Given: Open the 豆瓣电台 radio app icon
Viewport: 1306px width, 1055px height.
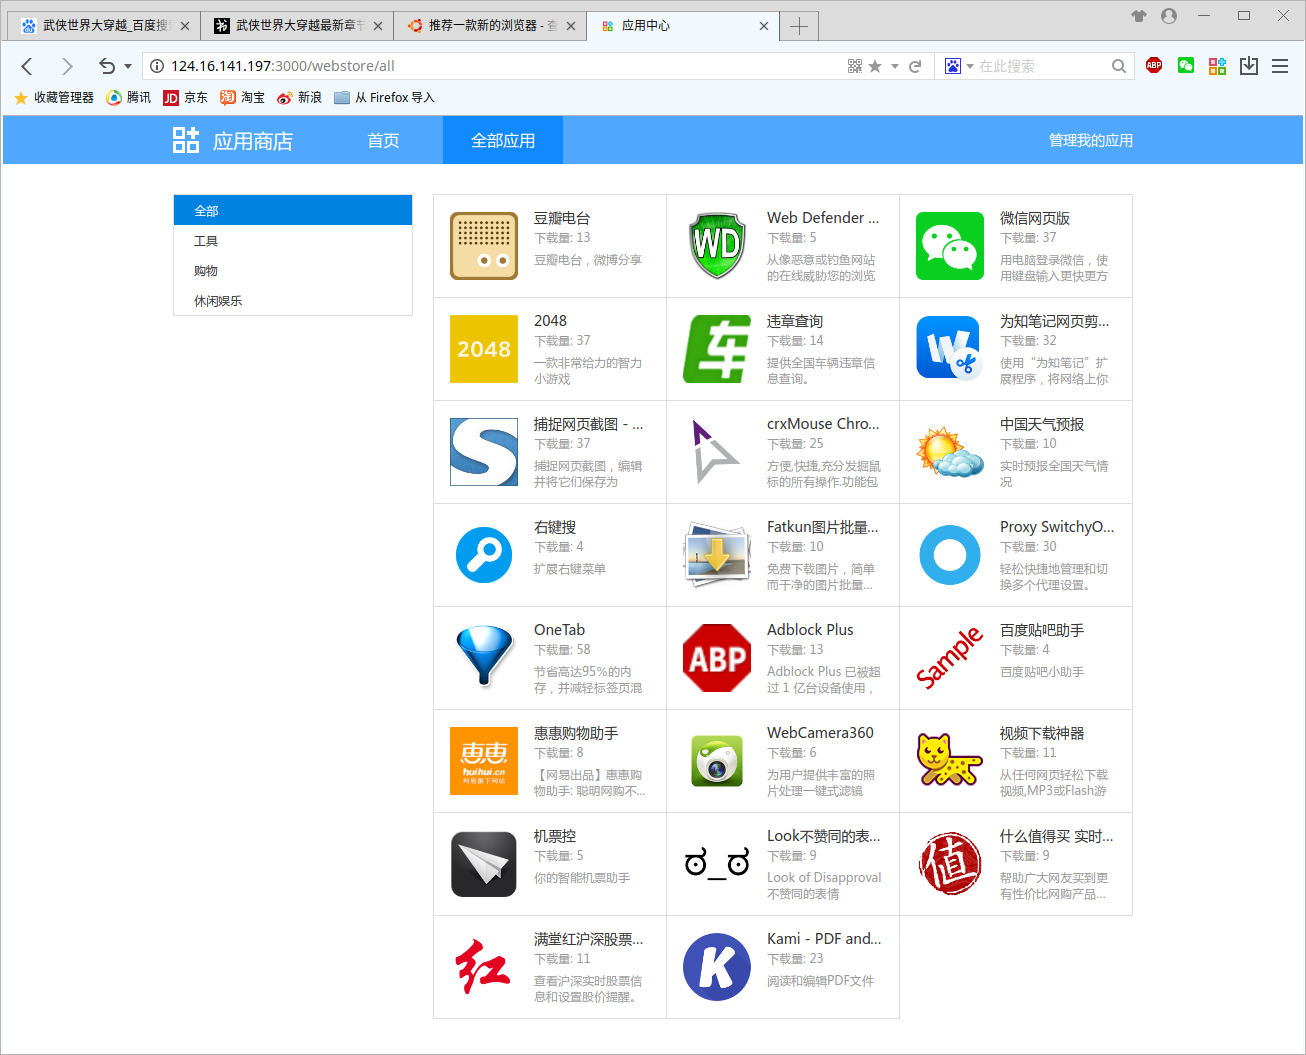Looking at the screenshot, I should (x=484, y=246).
